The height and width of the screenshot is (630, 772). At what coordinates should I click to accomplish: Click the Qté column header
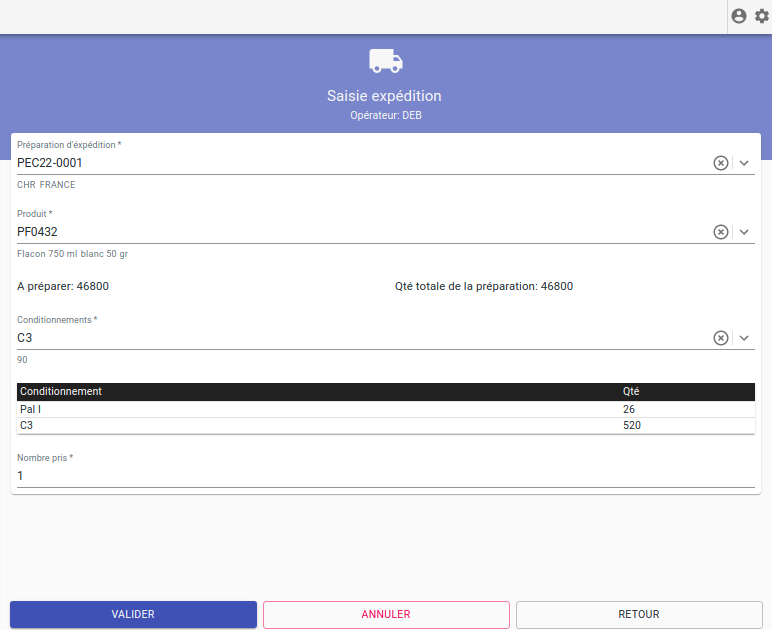click(631, 392)
